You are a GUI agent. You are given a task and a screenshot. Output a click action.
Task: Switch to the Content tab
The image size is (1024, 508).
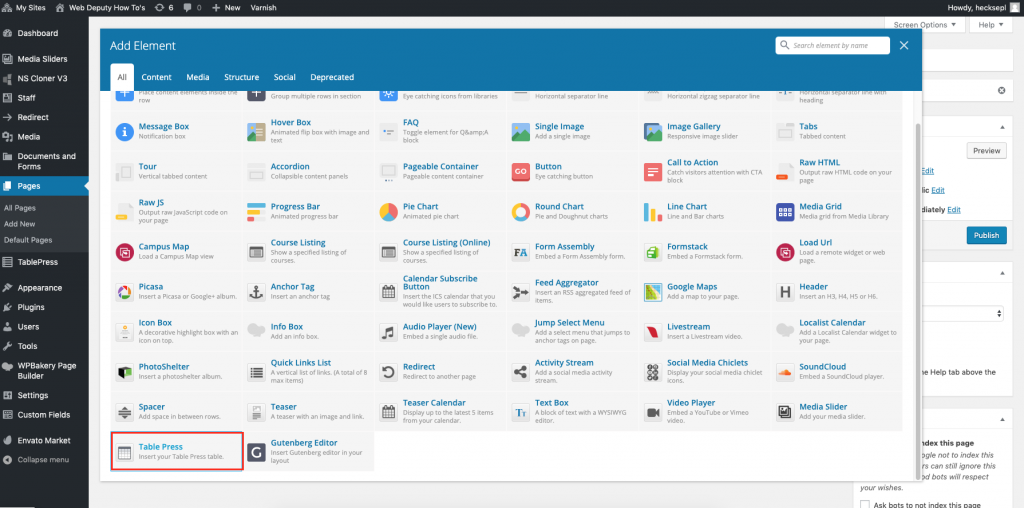(x=157, y=77)
